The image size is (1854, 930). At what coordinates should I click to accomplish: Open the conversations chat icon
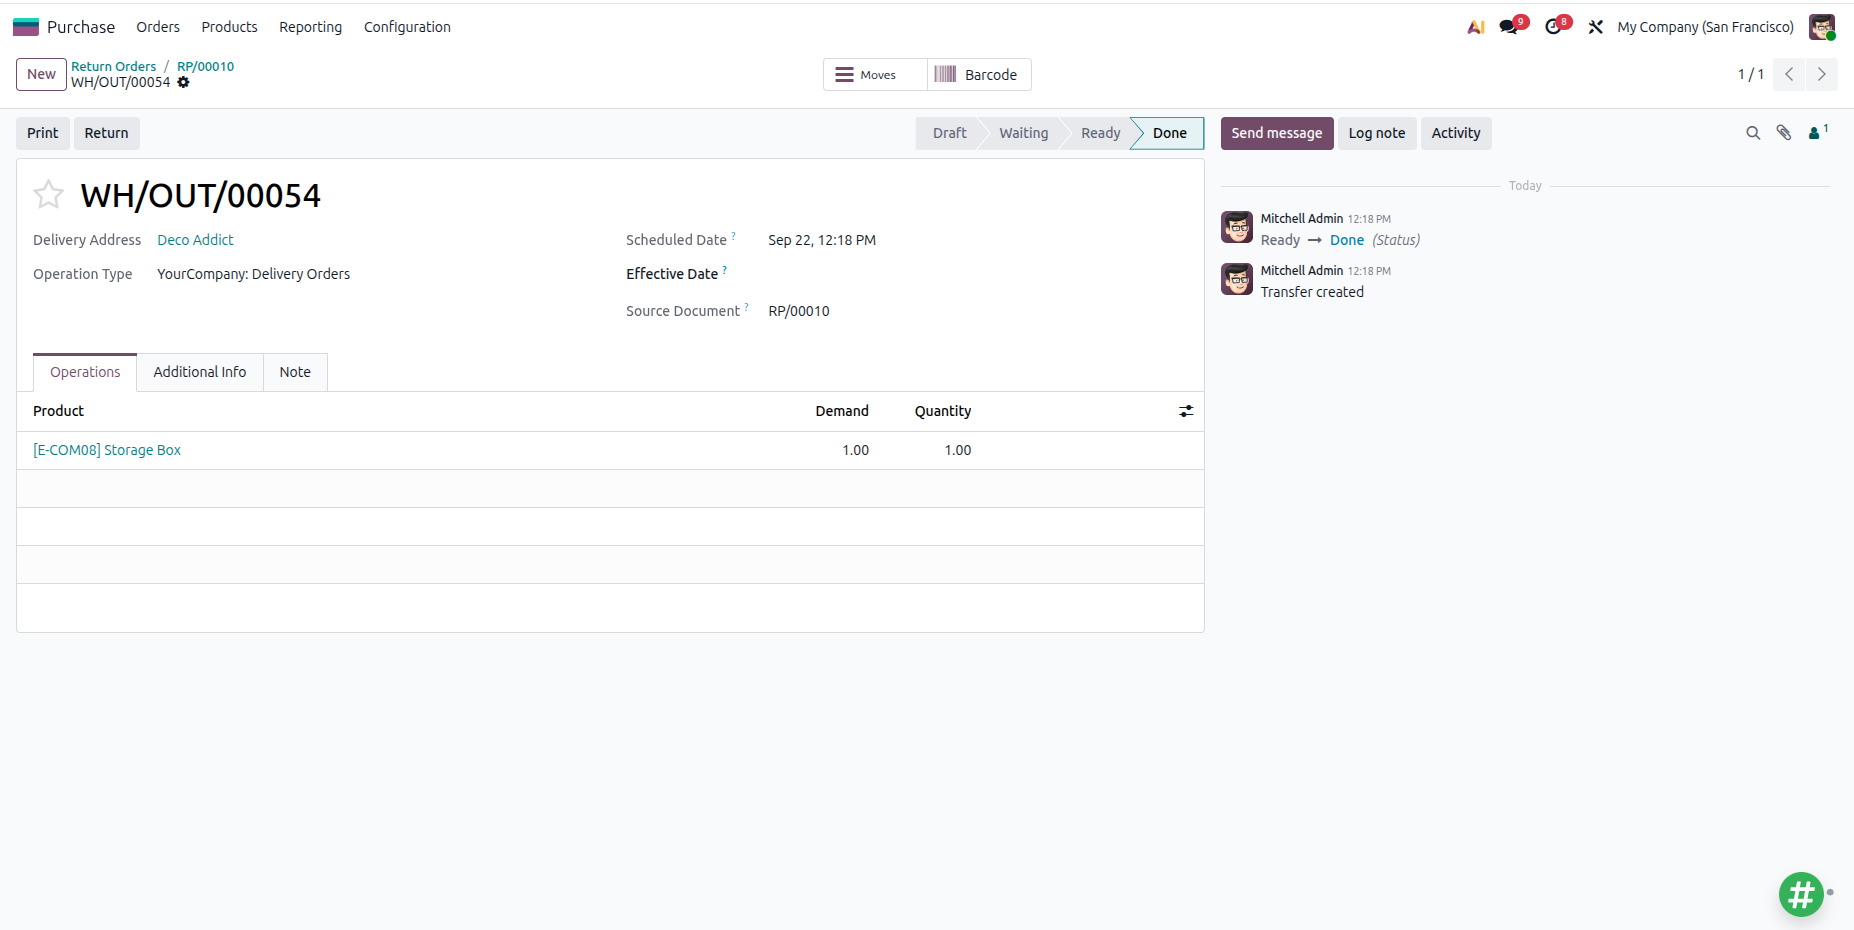pyautogui.click(x=1509, y=27)
